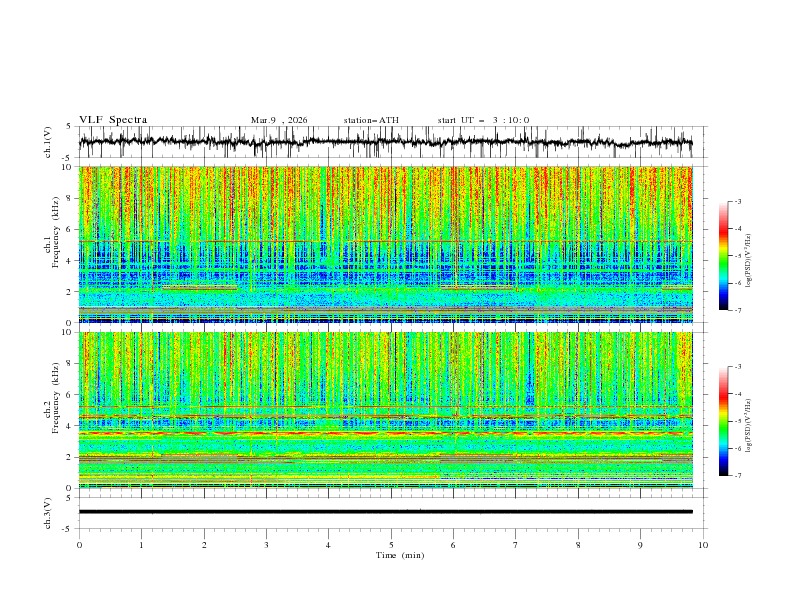Click the ch.1 'Frequency (kHz)' axis label
Image resolution: width=792 pixels, height=612 pixels.
click(x=56, y=233)
